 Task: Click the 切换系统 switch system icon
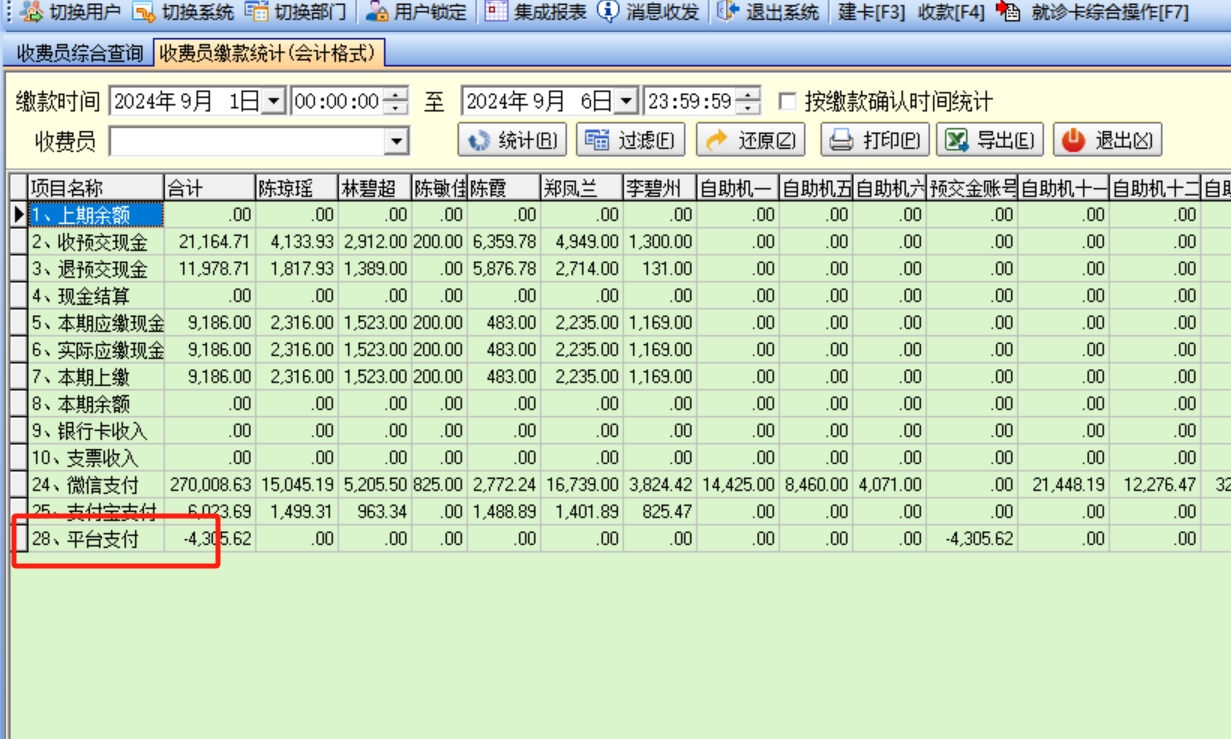click(x=145, y=12)
